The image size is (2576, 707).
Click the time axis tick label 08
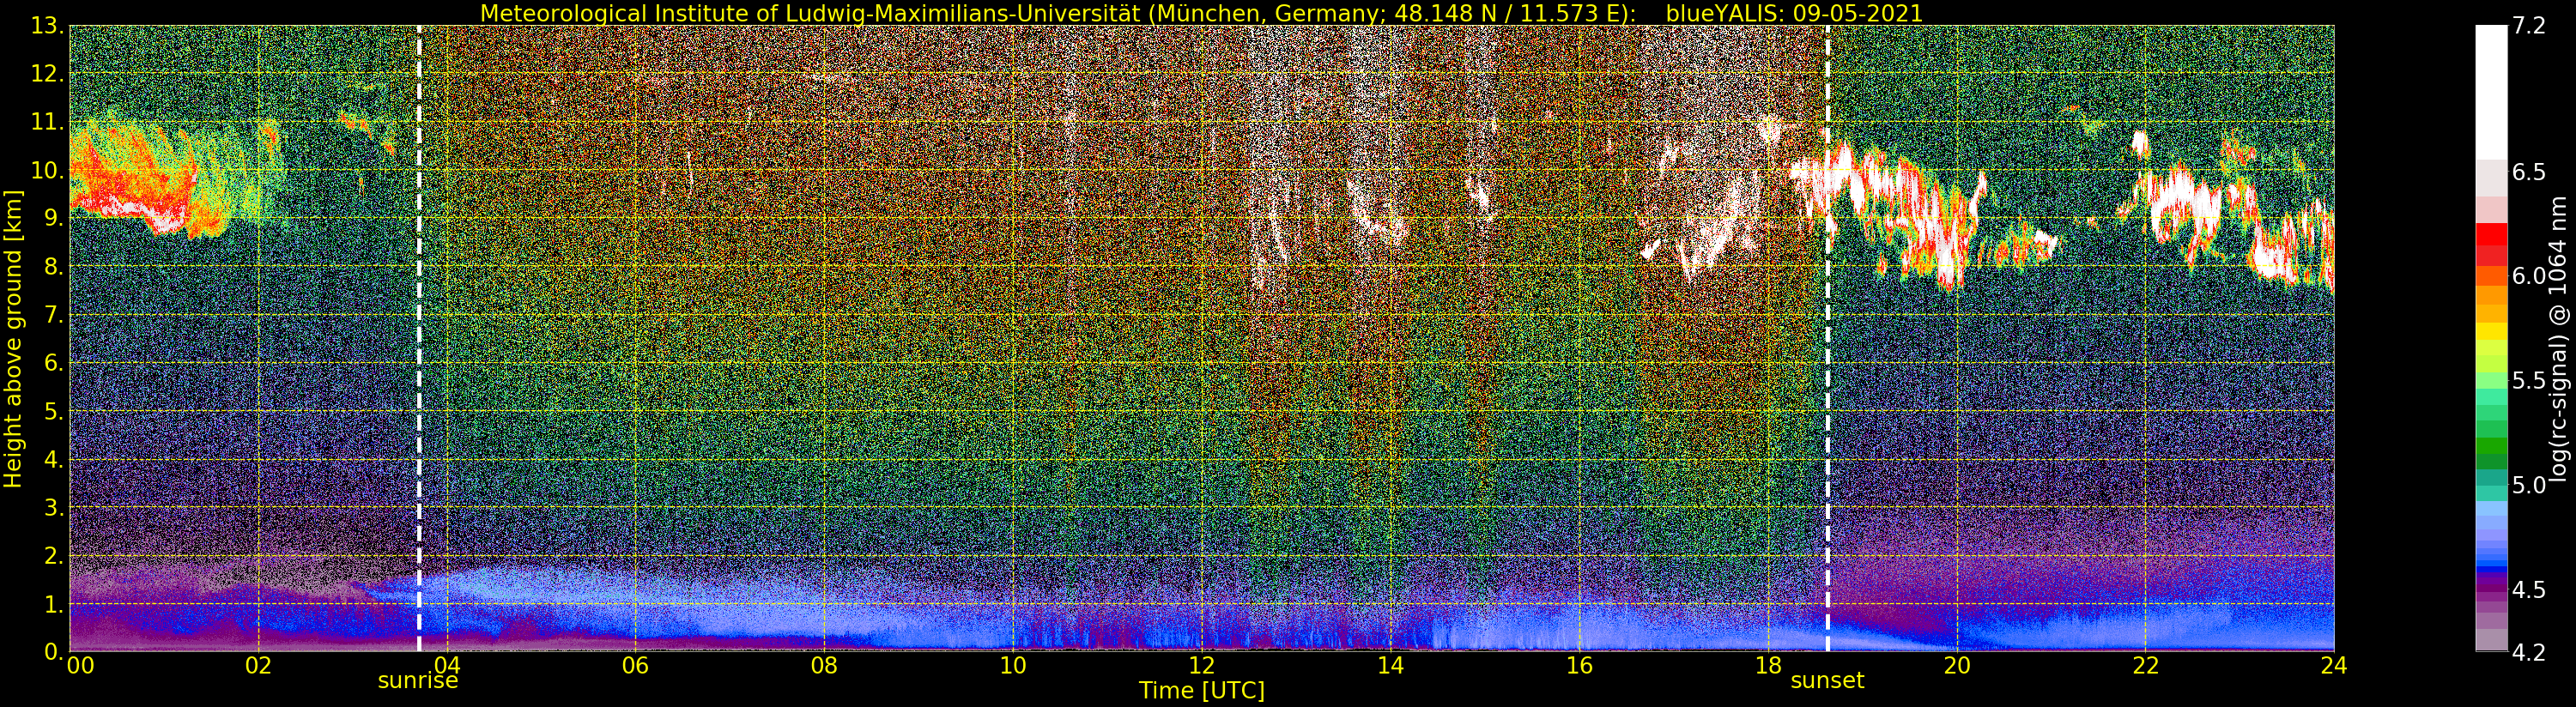point(824,666)
